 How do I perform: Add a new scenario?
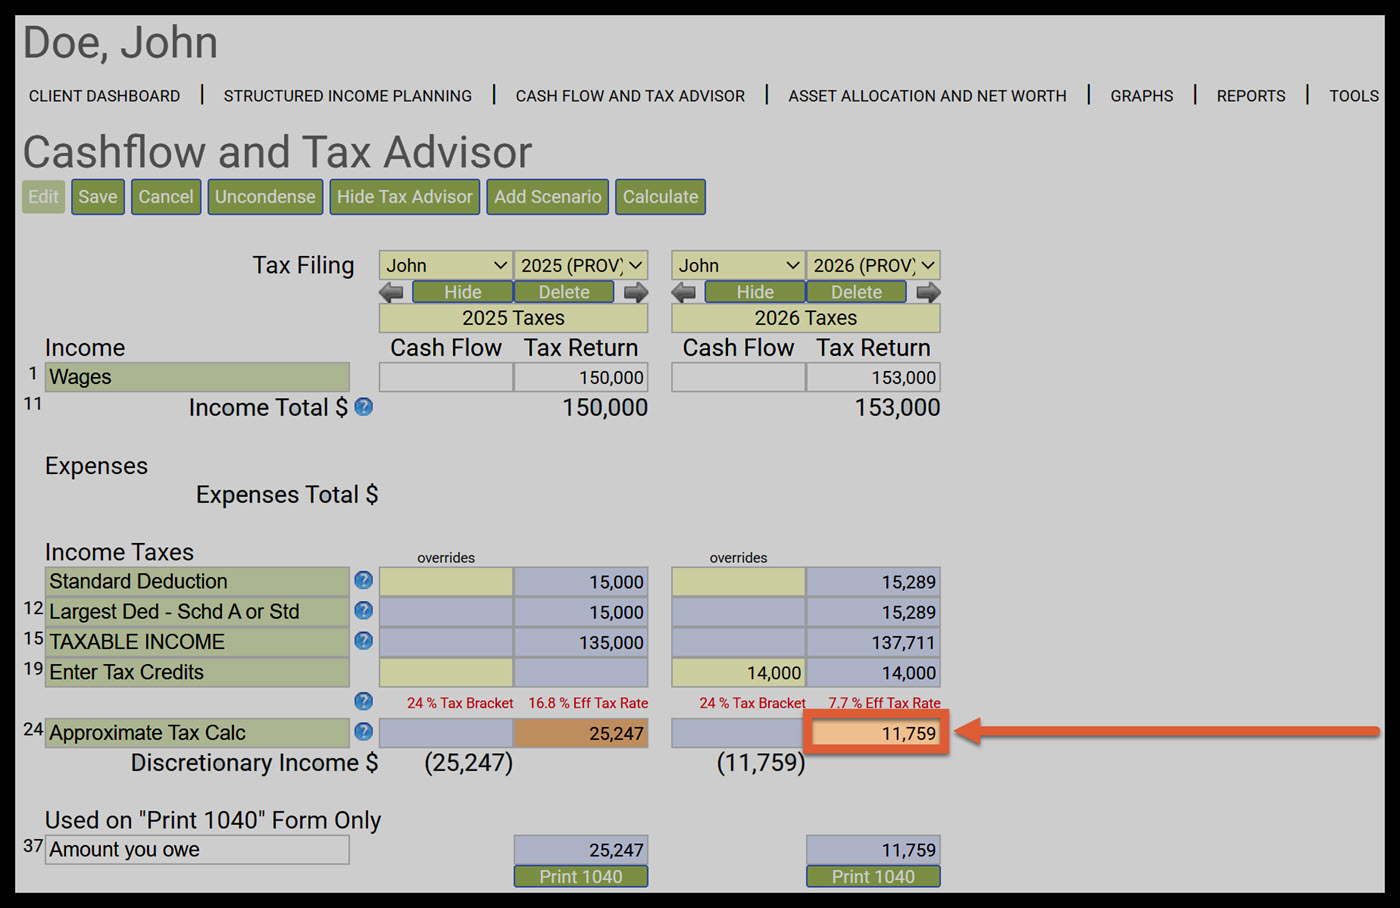[548, 197]
